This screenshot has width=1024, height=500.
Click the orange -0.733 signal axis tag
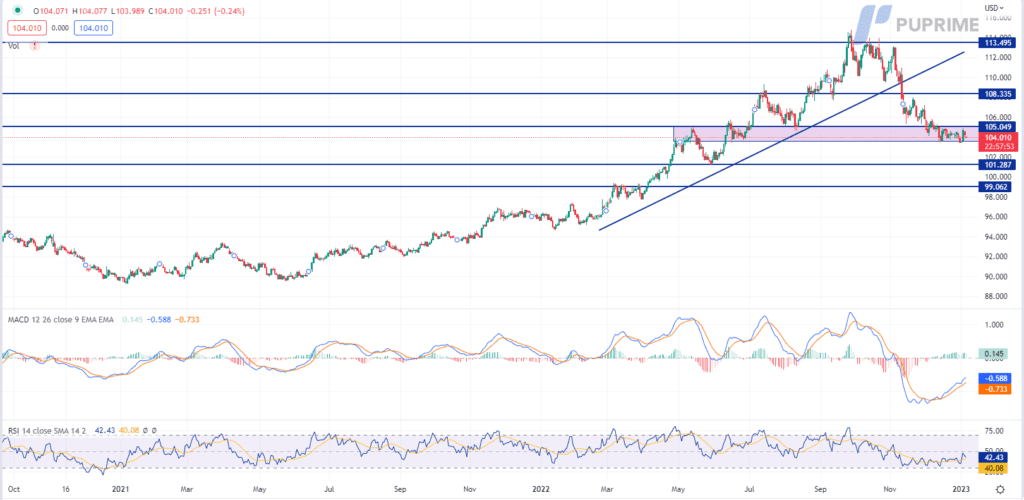click(996, 389)
